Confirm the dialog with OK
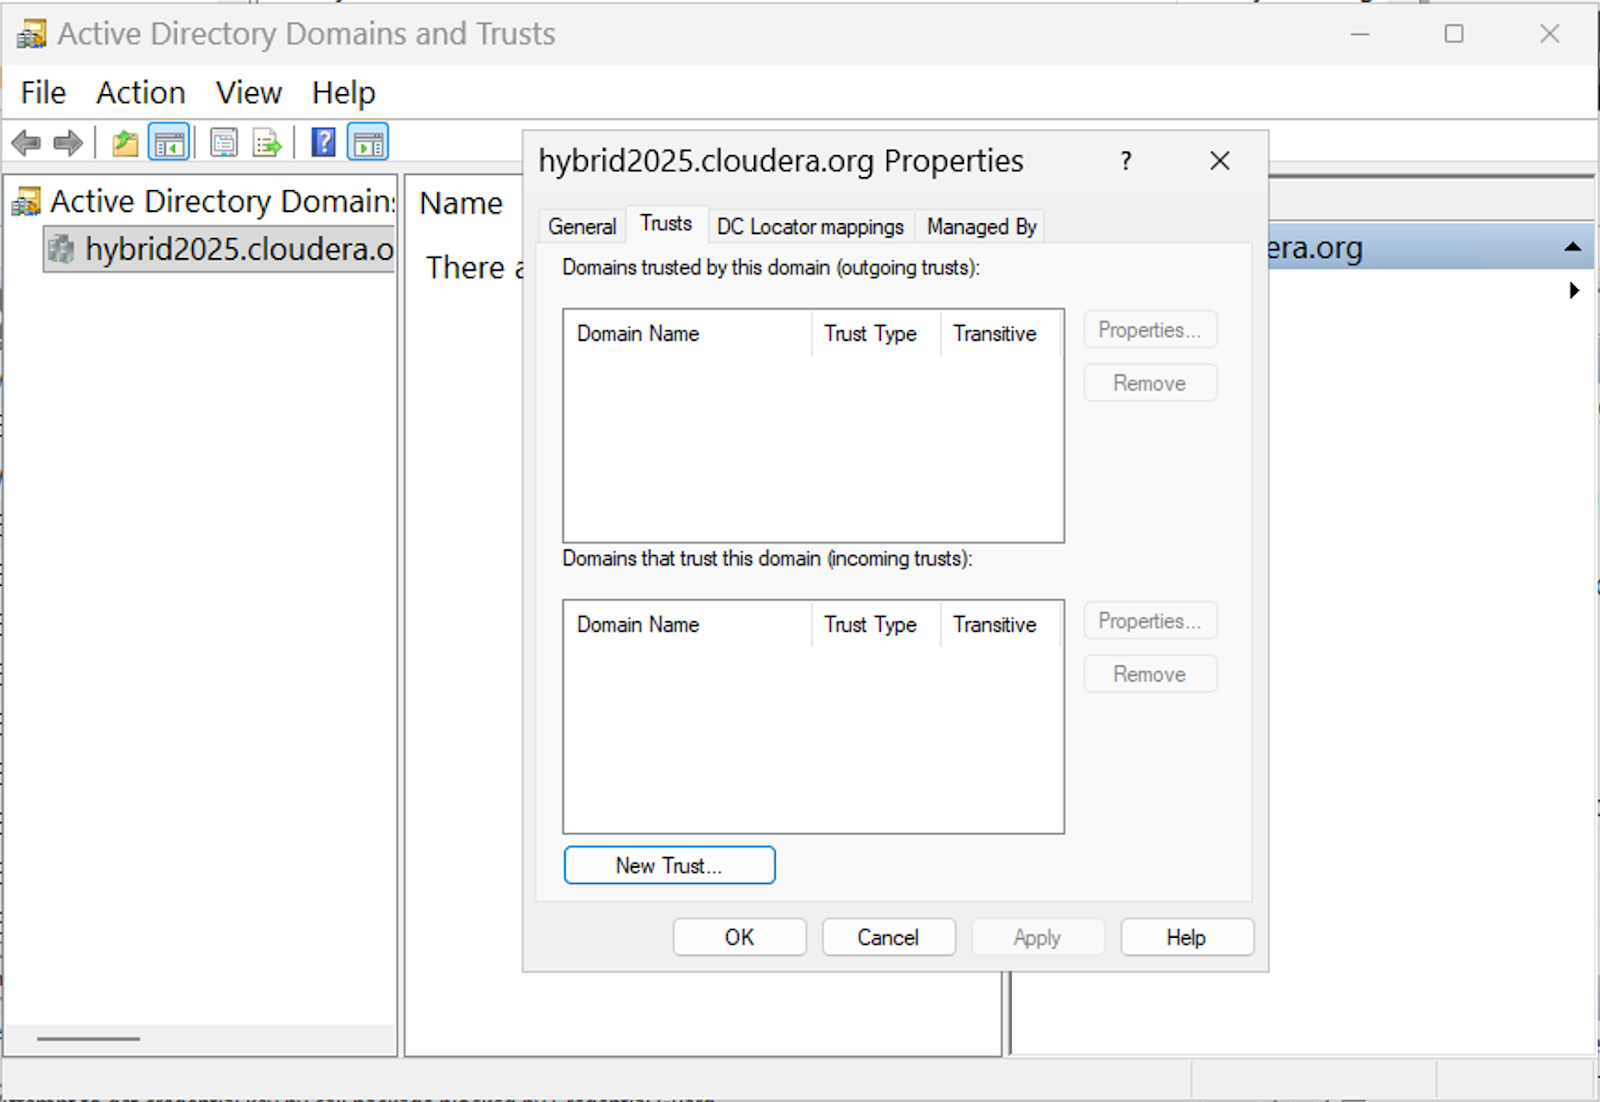The height and width of the screenshot is (1102, 1600). 739,938
